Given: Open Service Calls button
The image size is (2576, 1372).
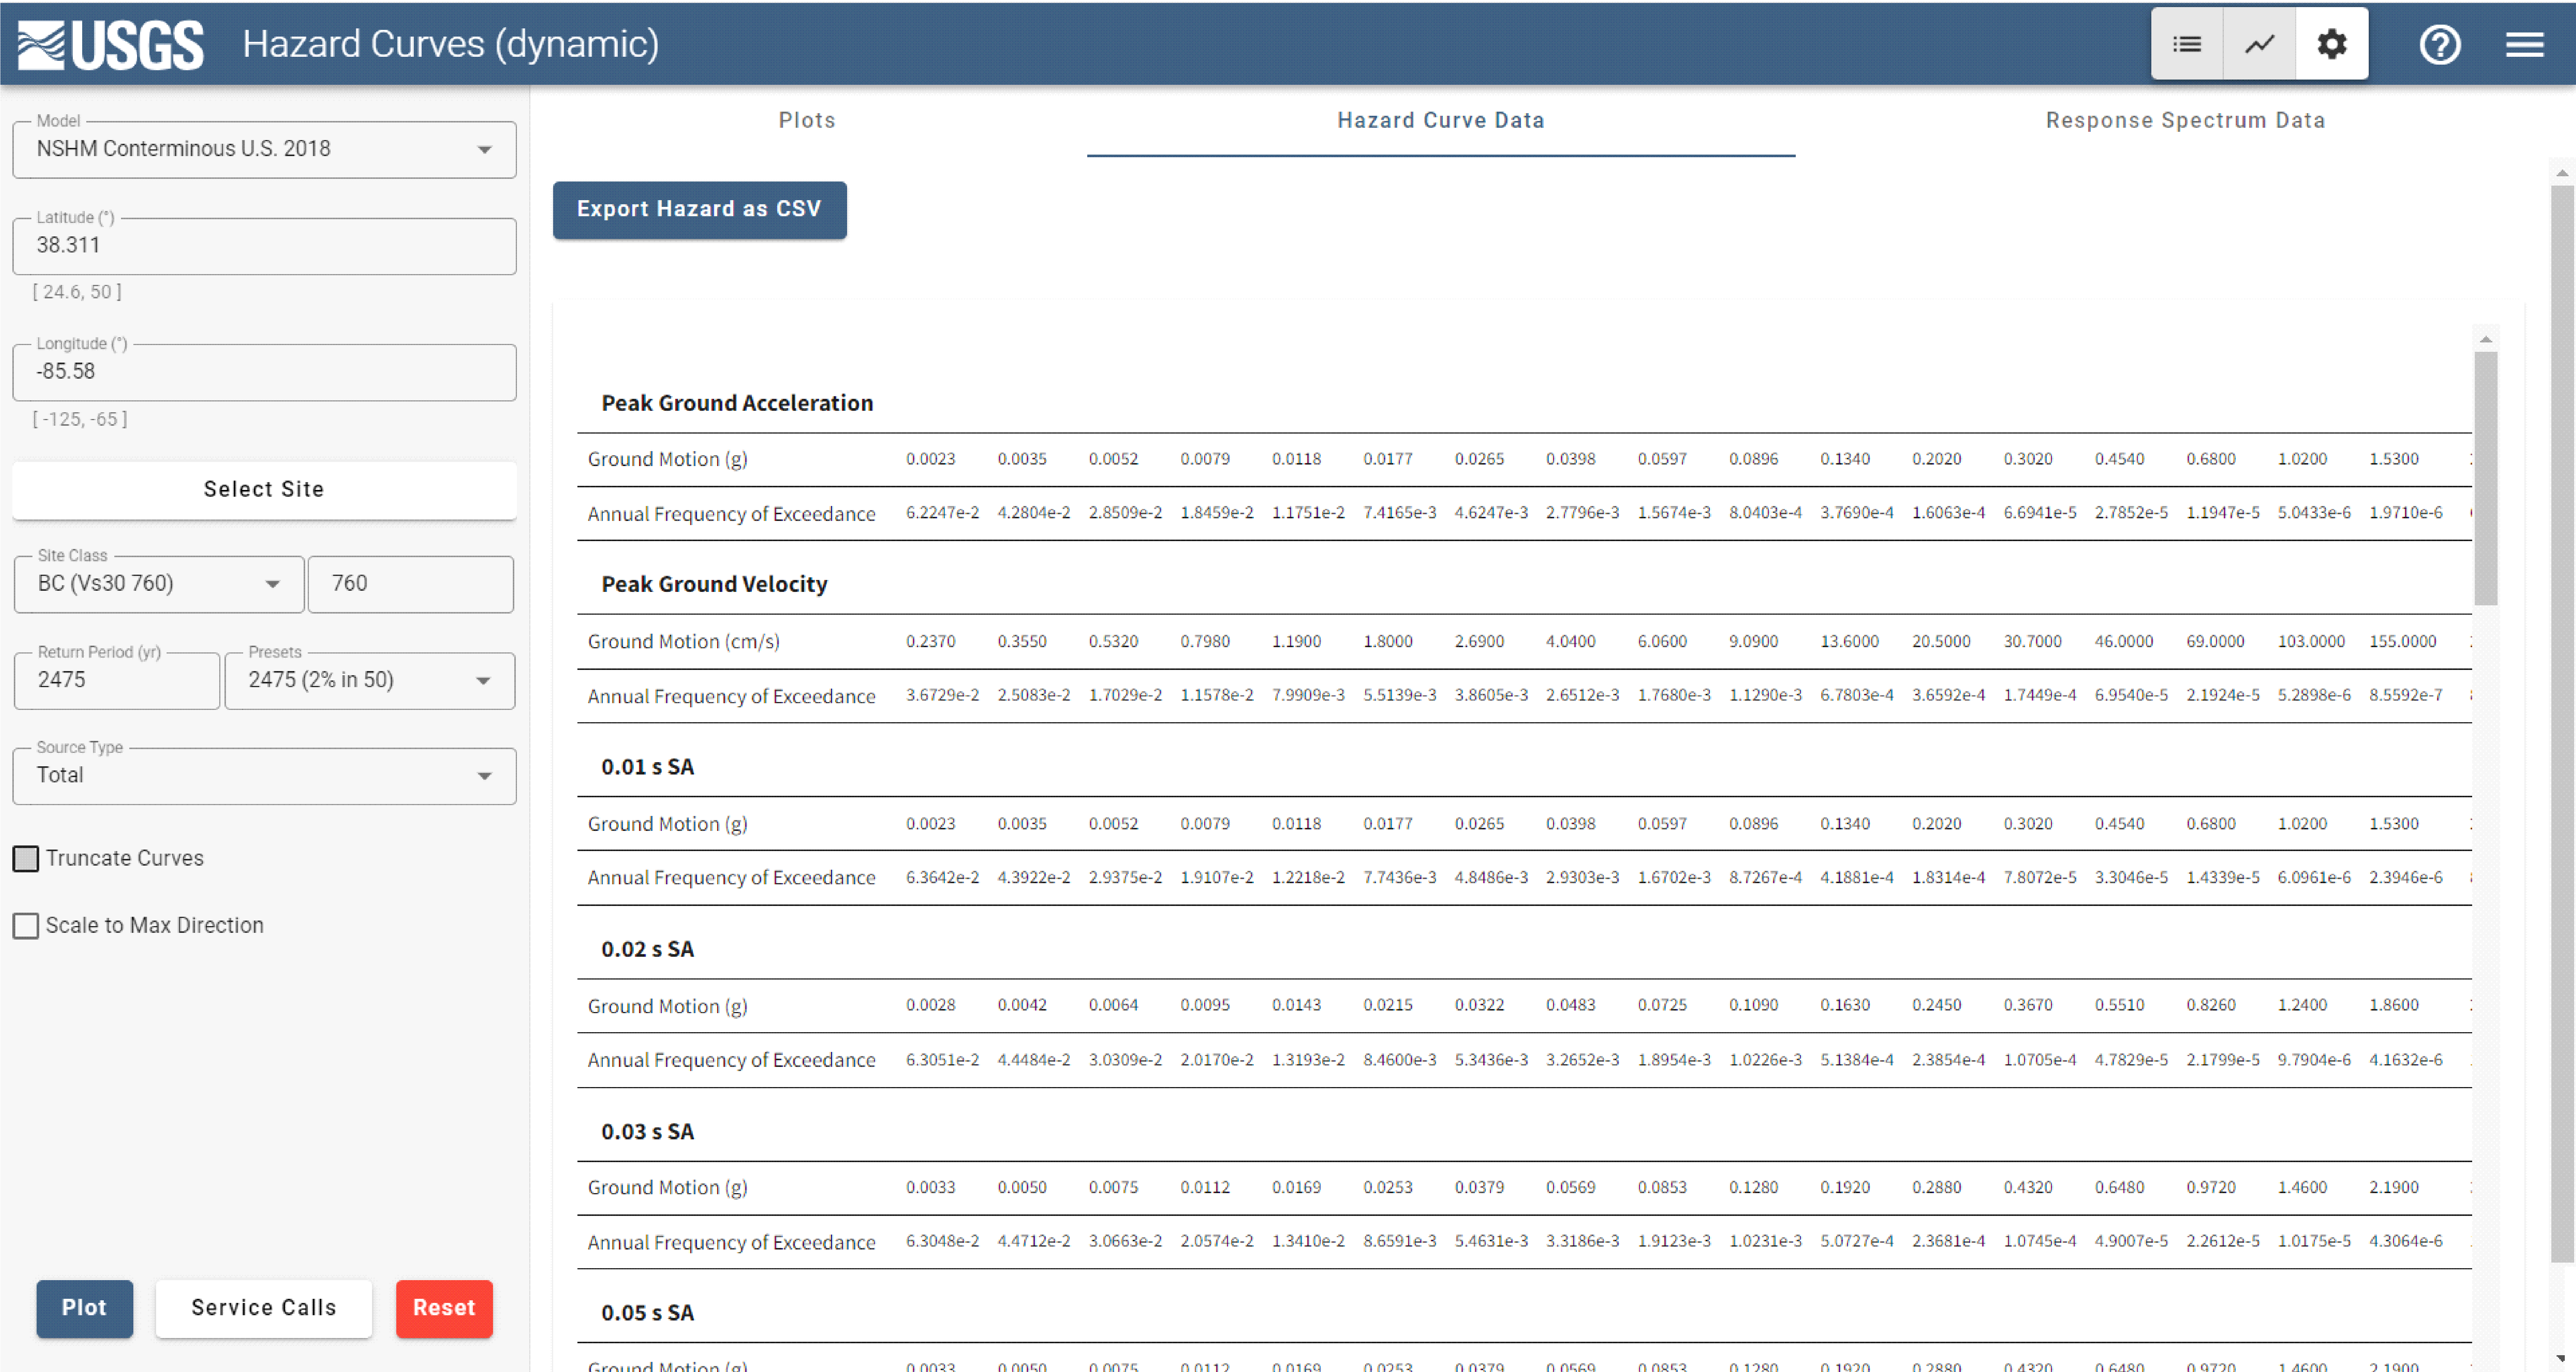Looking at the screenshot, I should pos(264,1308).
